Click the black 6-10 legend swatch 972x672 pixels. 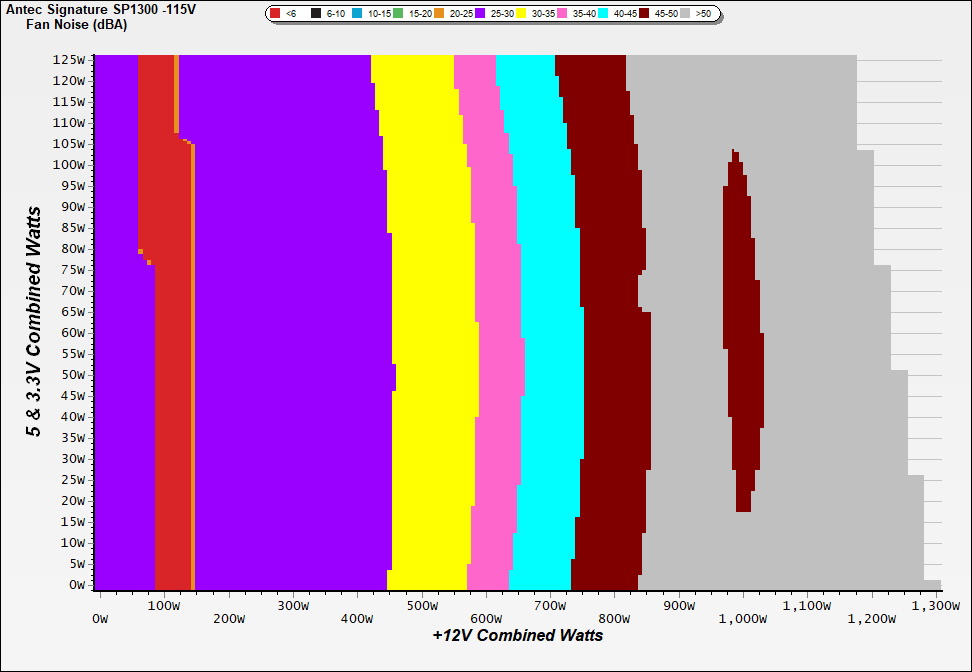coord(317,14)
